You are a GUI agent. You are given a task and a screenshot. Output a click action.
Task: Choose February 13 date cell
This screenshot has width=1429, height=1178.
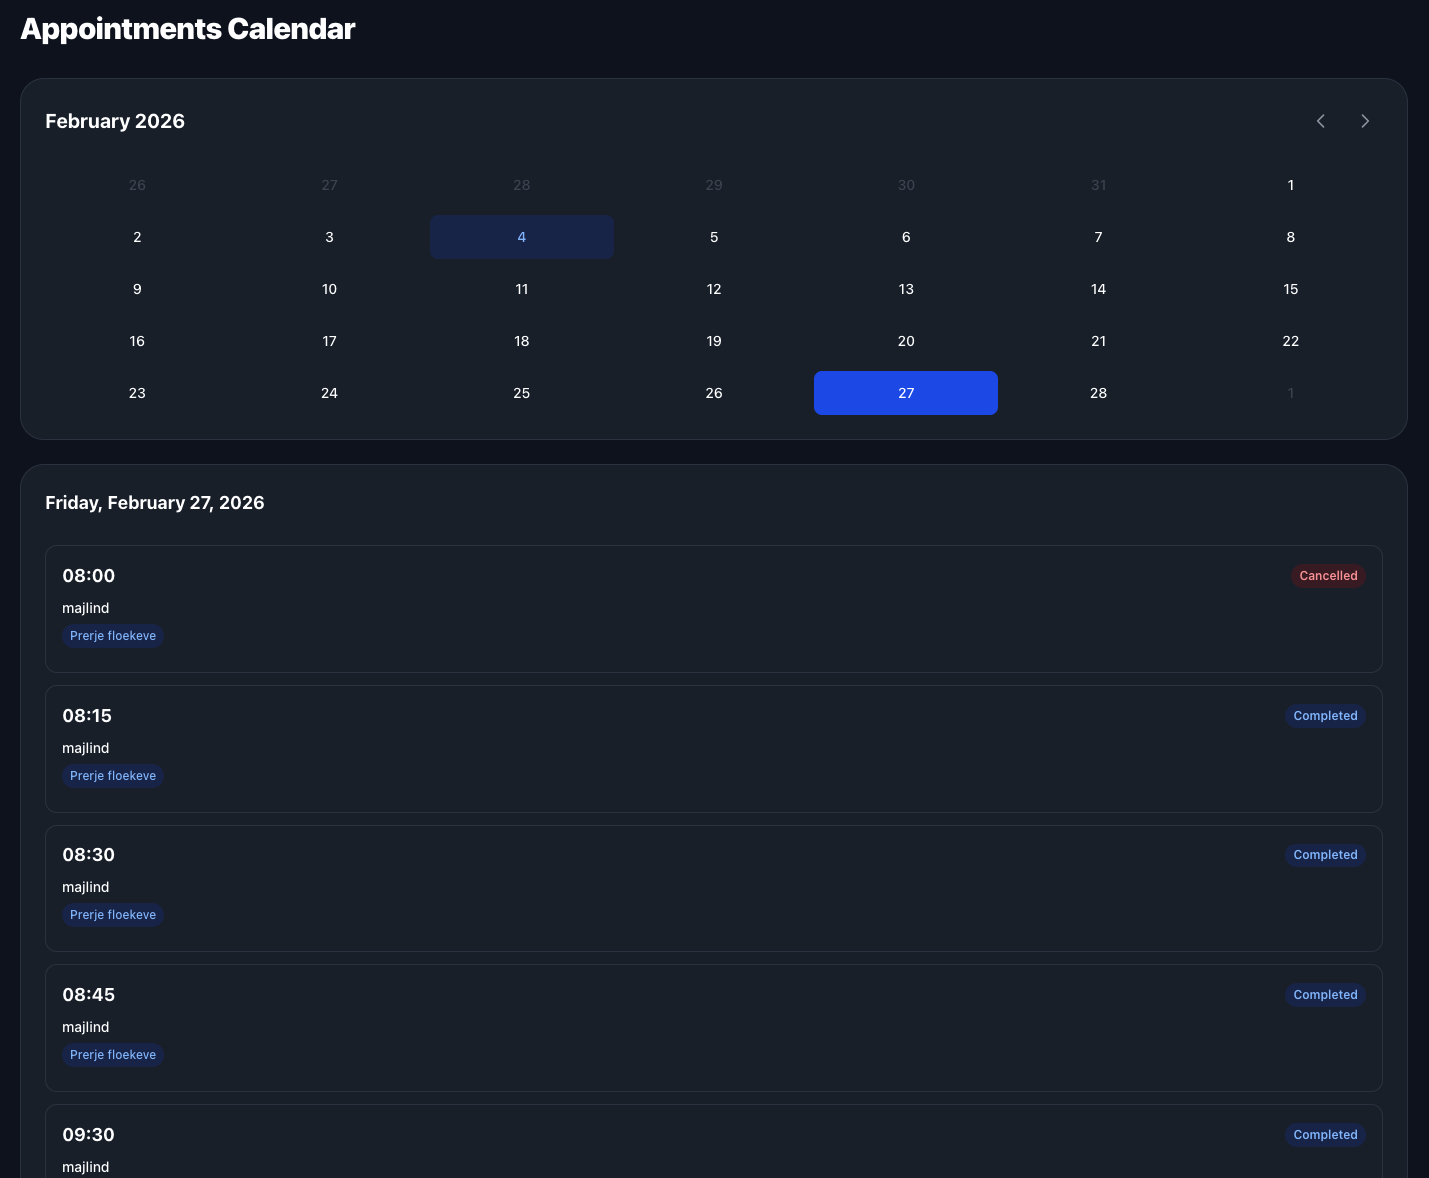(906, 289)
